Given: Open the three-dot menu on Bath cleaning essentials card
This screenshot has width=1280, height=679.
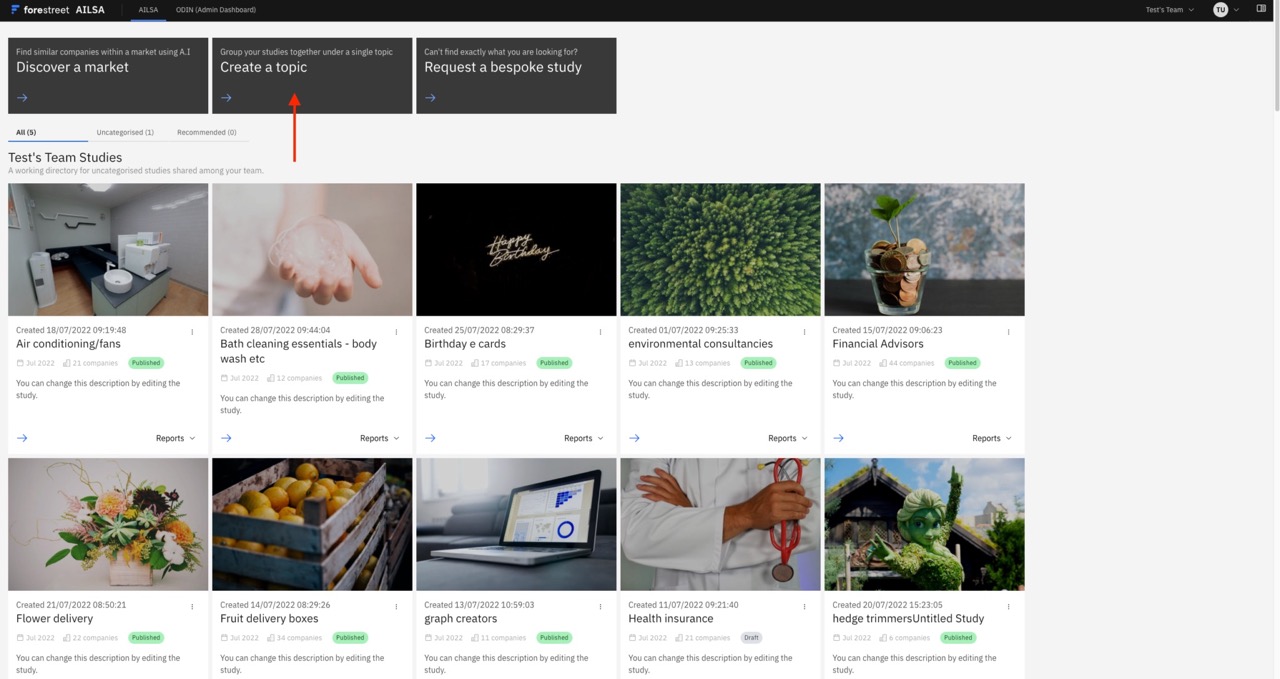Looking at the screenshot, I should click(x=396, y=332).
